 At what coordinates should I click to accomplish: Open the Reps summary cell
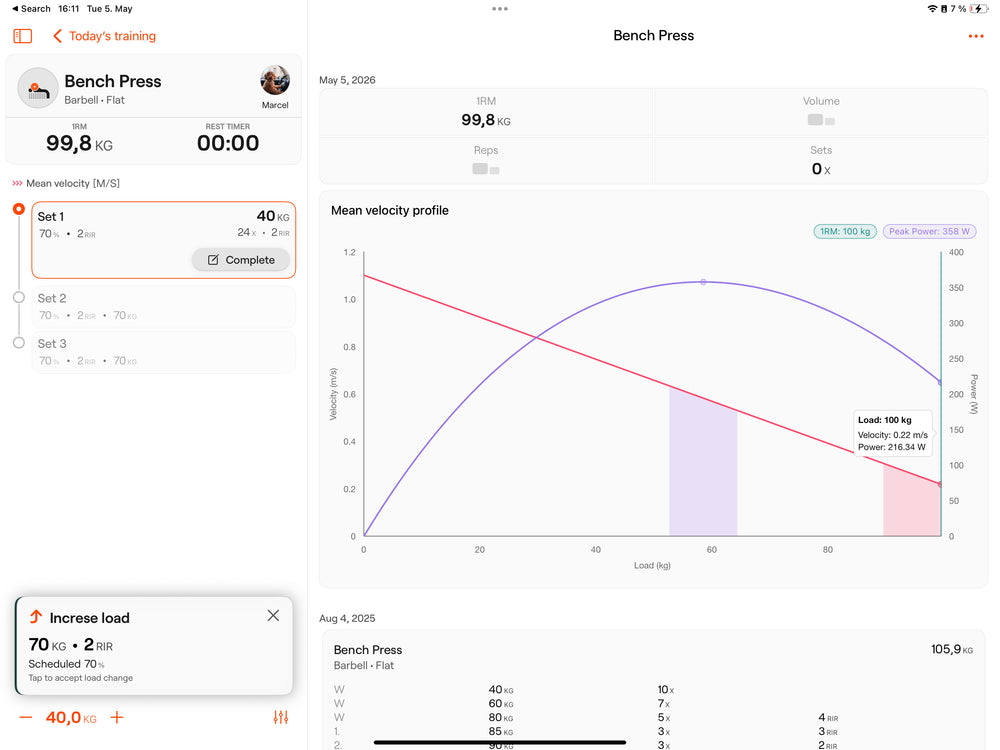(486, 161)
